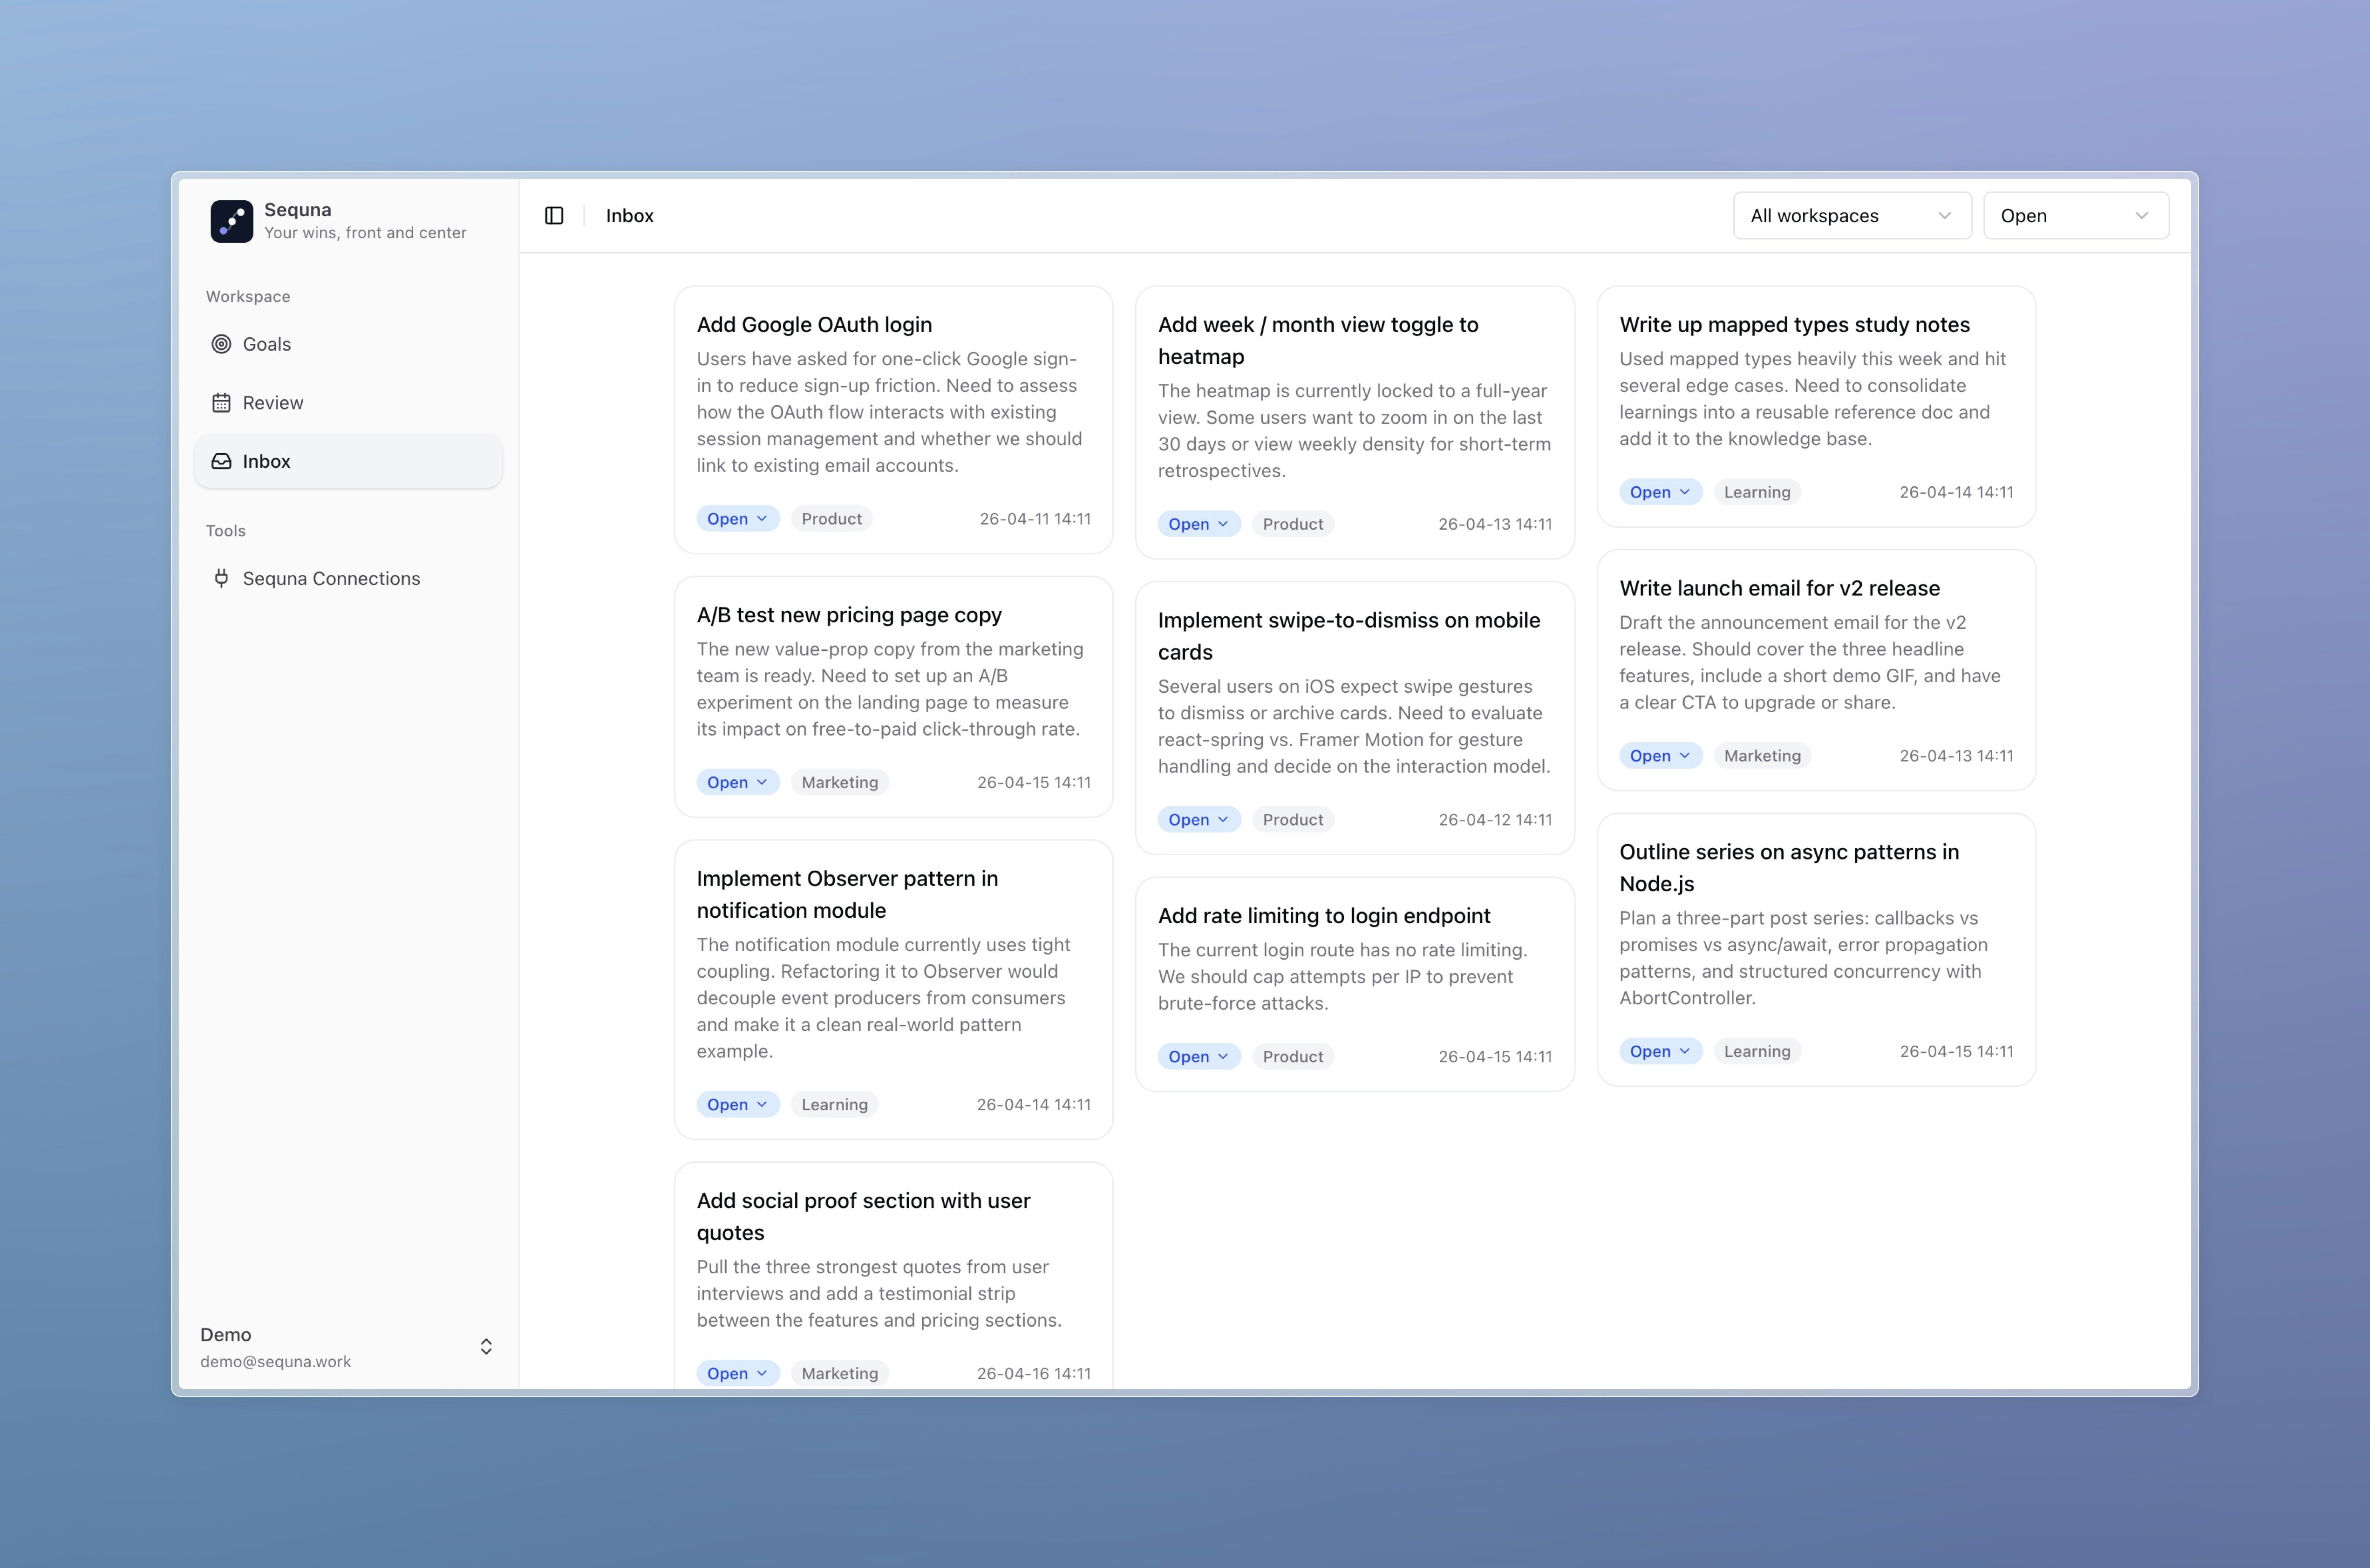This screenshot has width=2370, height=1568.
Task: Click the Demo account switcher arrows
Action: click(486, 1347)
